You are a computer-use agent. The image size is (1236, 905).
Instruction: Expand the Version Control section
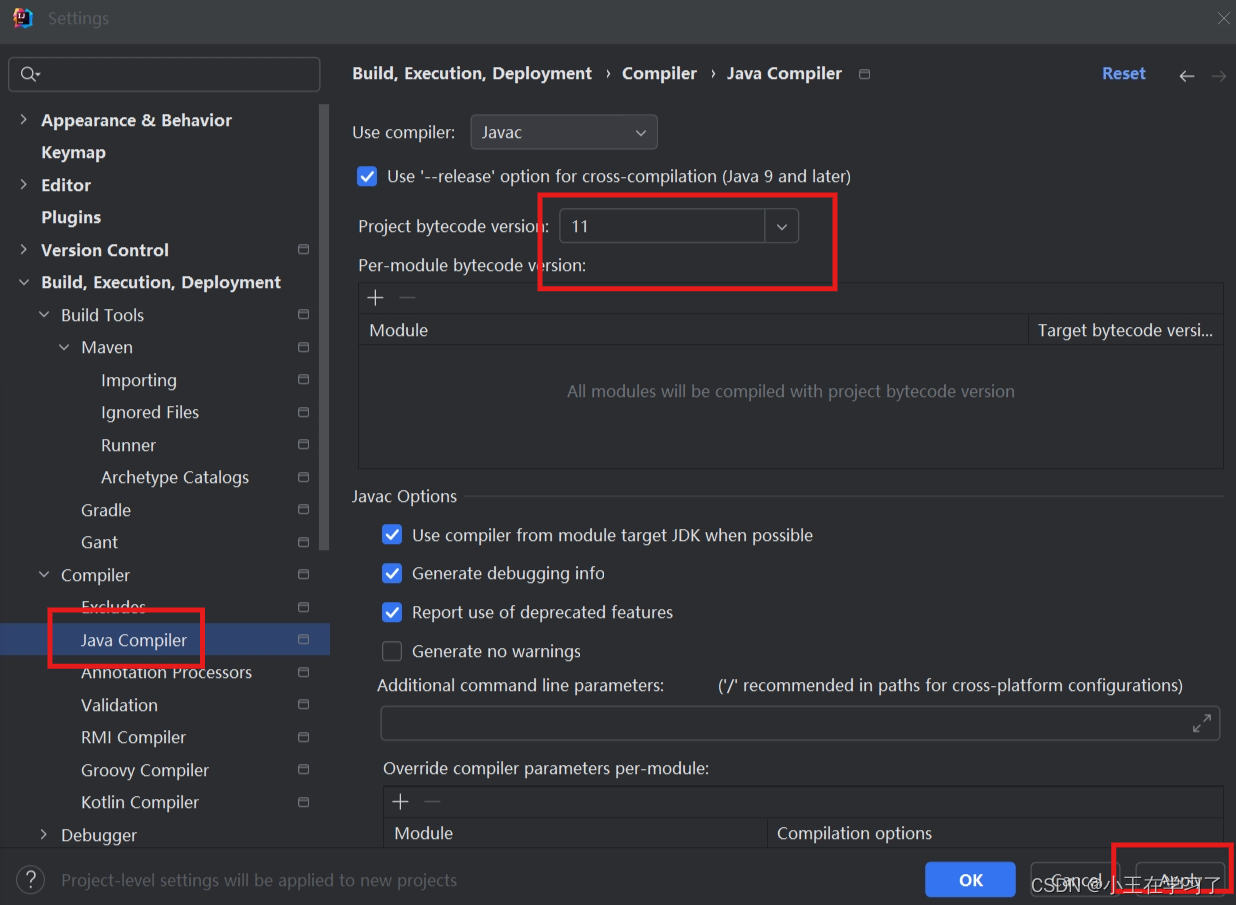point(24,250)
